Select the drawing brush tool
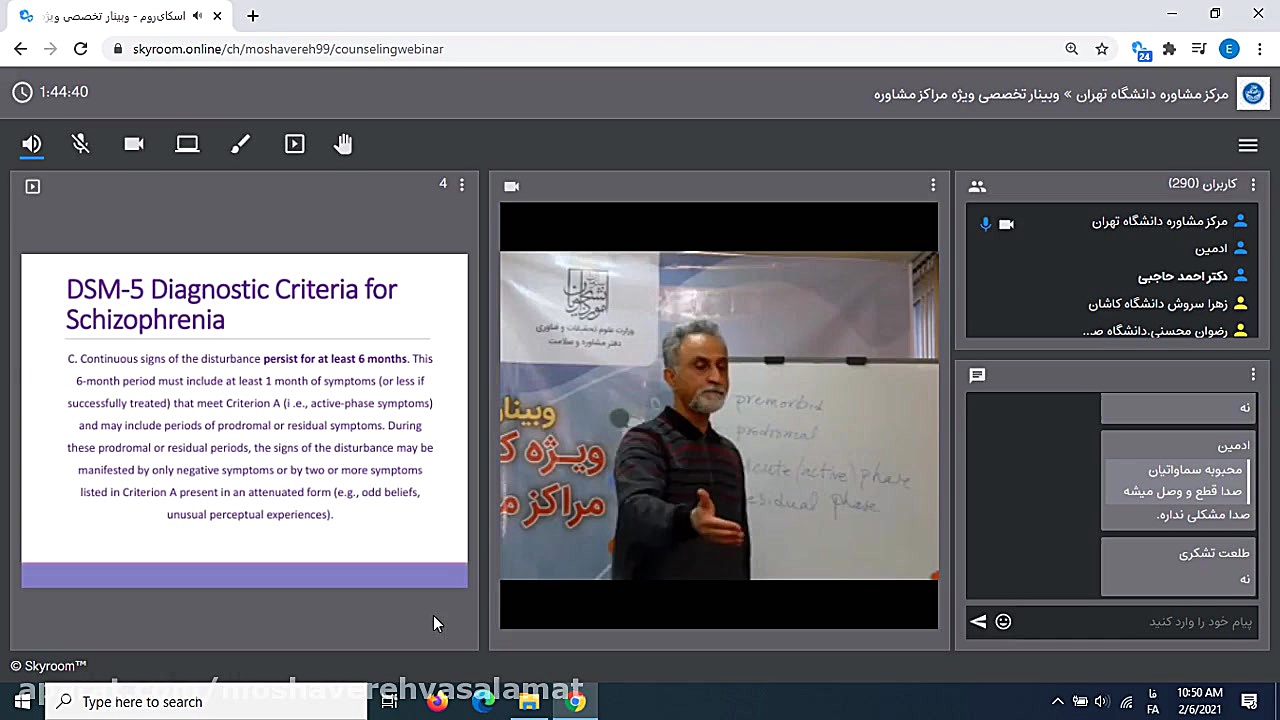Screen dimensions: 1280x720 [x=240, y=144]
